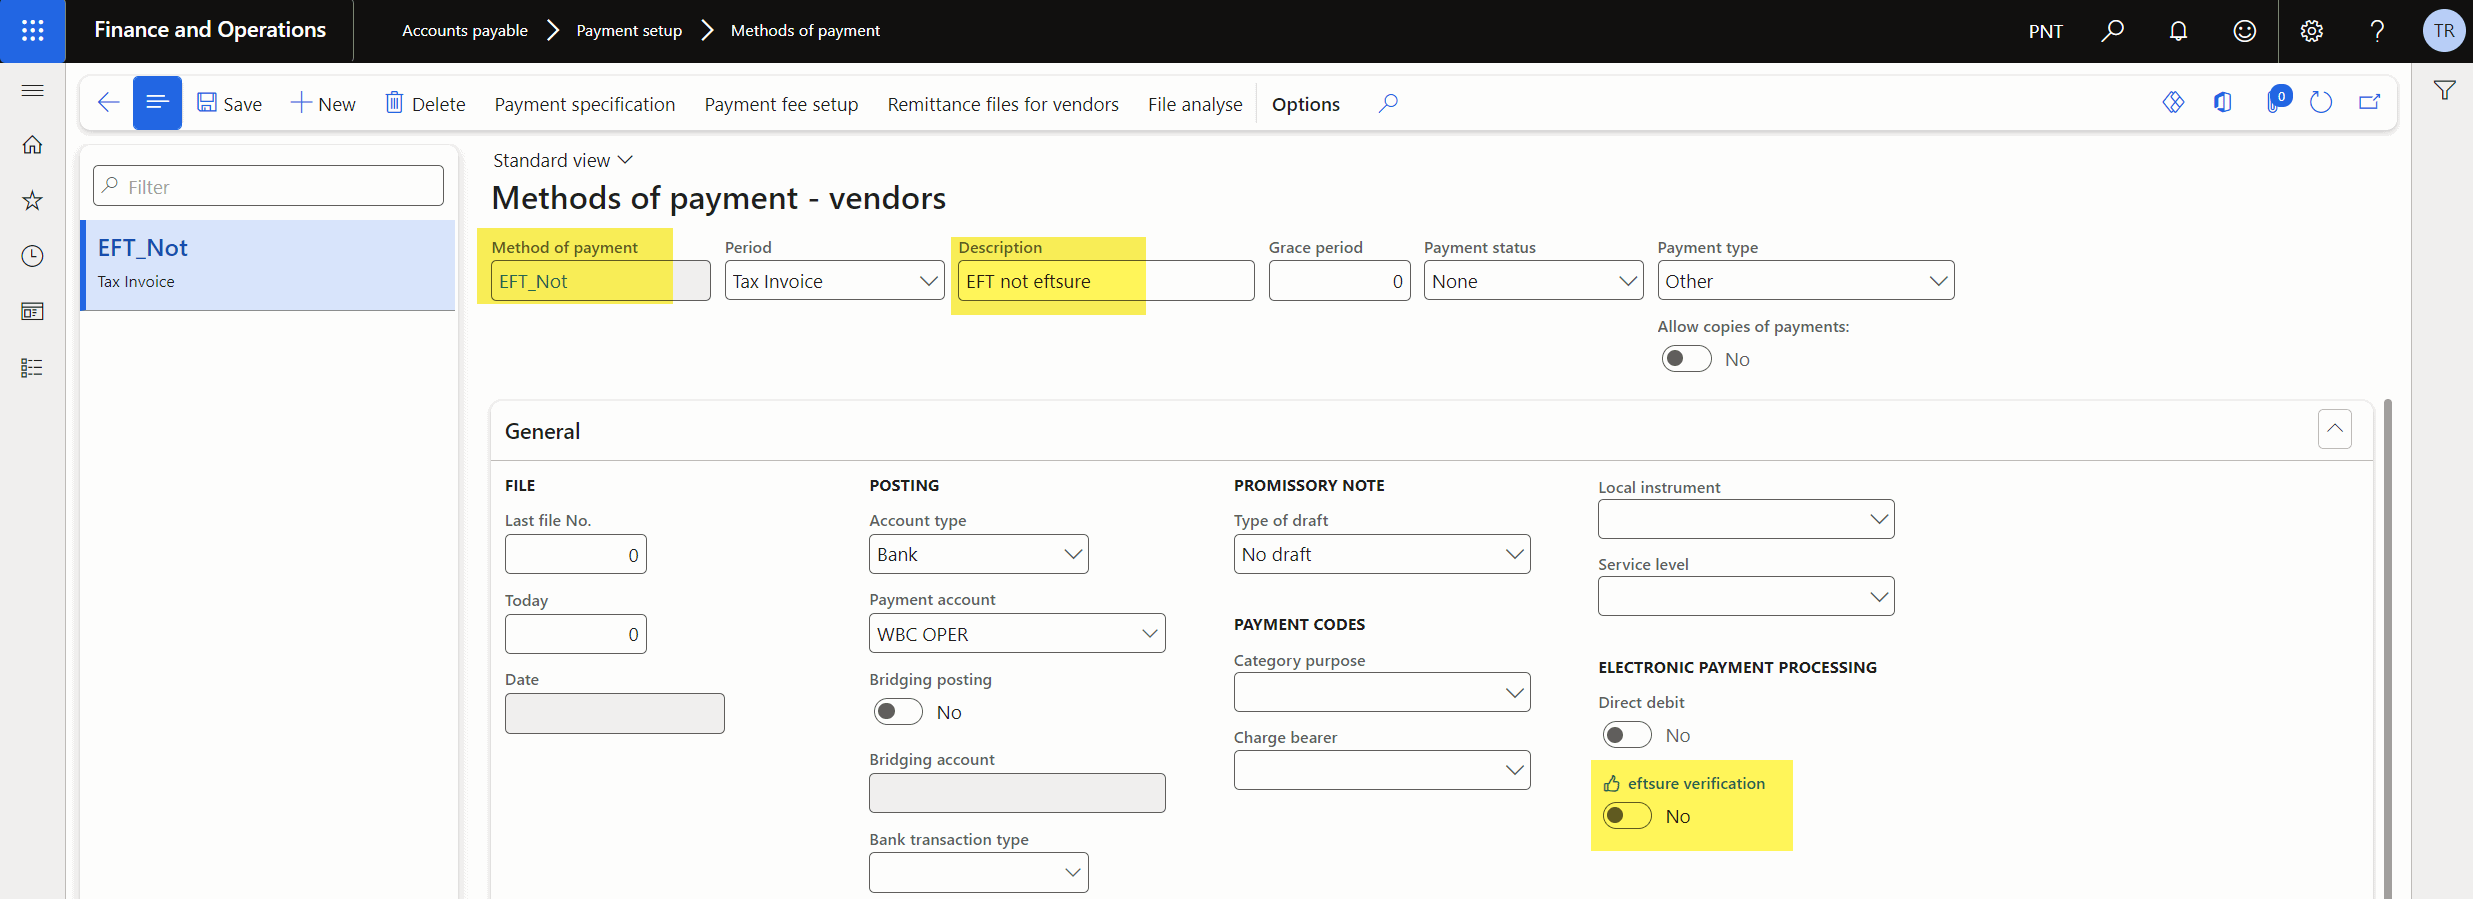Screen dimensions: 2473x899
Task: Click the New button
Action: pyautogui.click(x=323, y=104)
